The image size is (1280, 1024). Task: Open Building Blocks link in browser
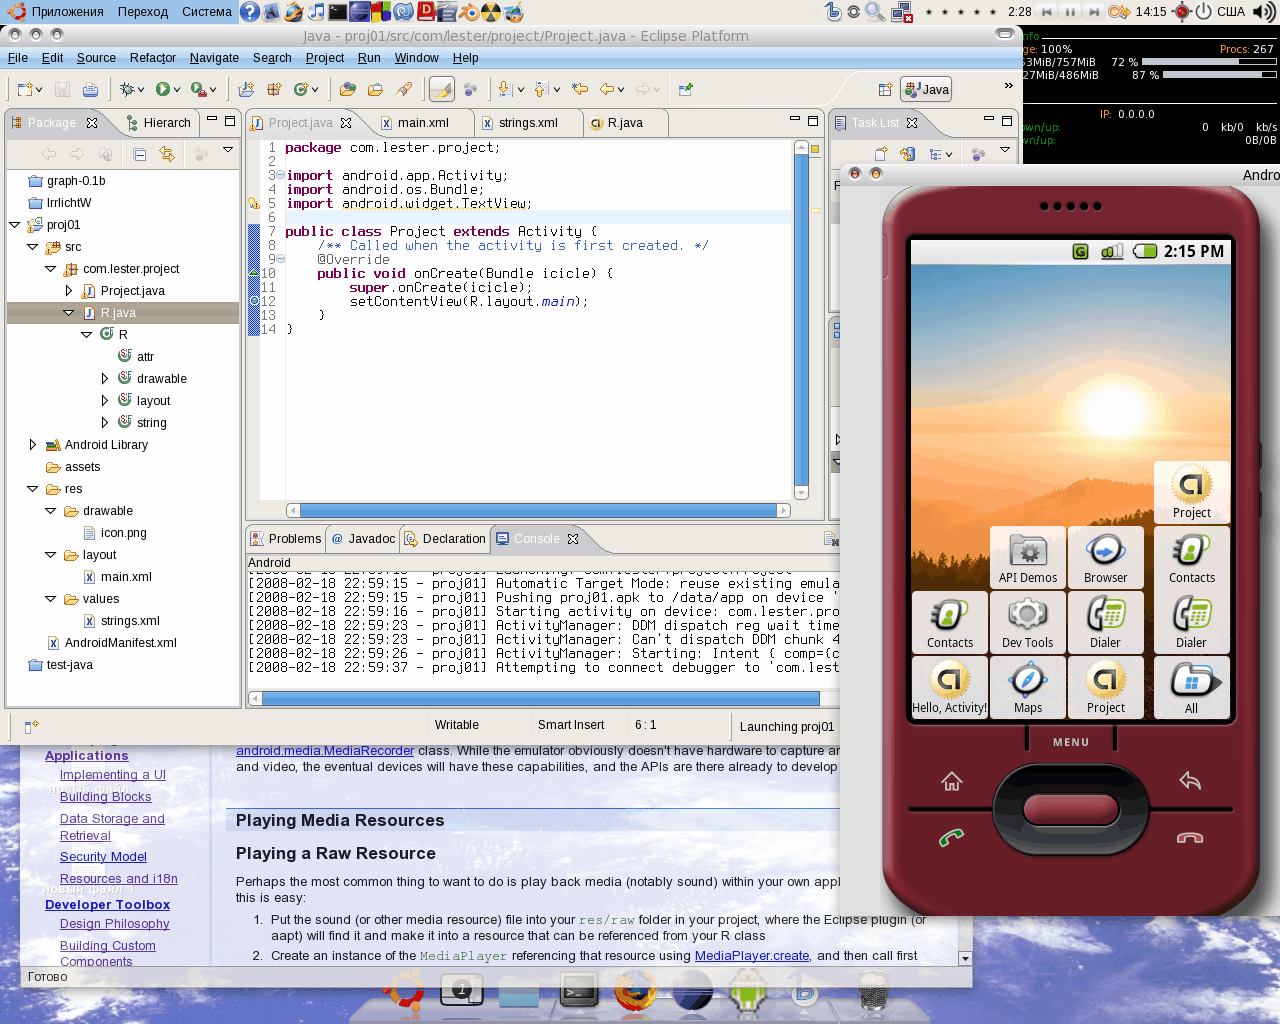[105, 797]
